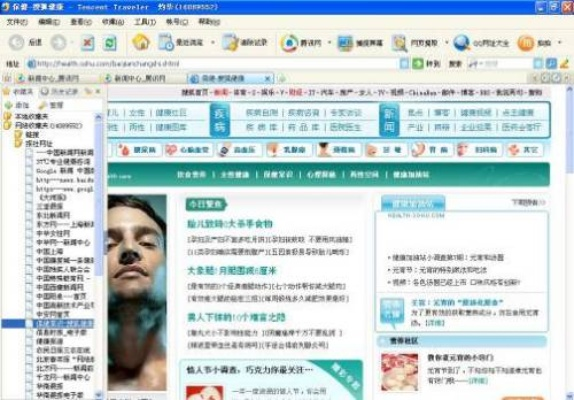Click the pin icon in favorites sidebar header

tap(88, 91)
